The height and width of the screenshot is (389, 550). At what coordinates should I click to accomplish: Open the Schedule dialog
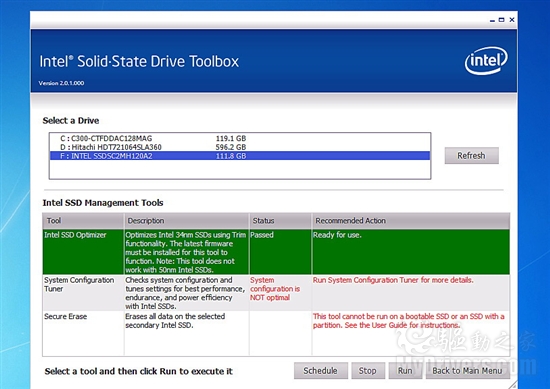pyautogui.click(x=321, y=371)
